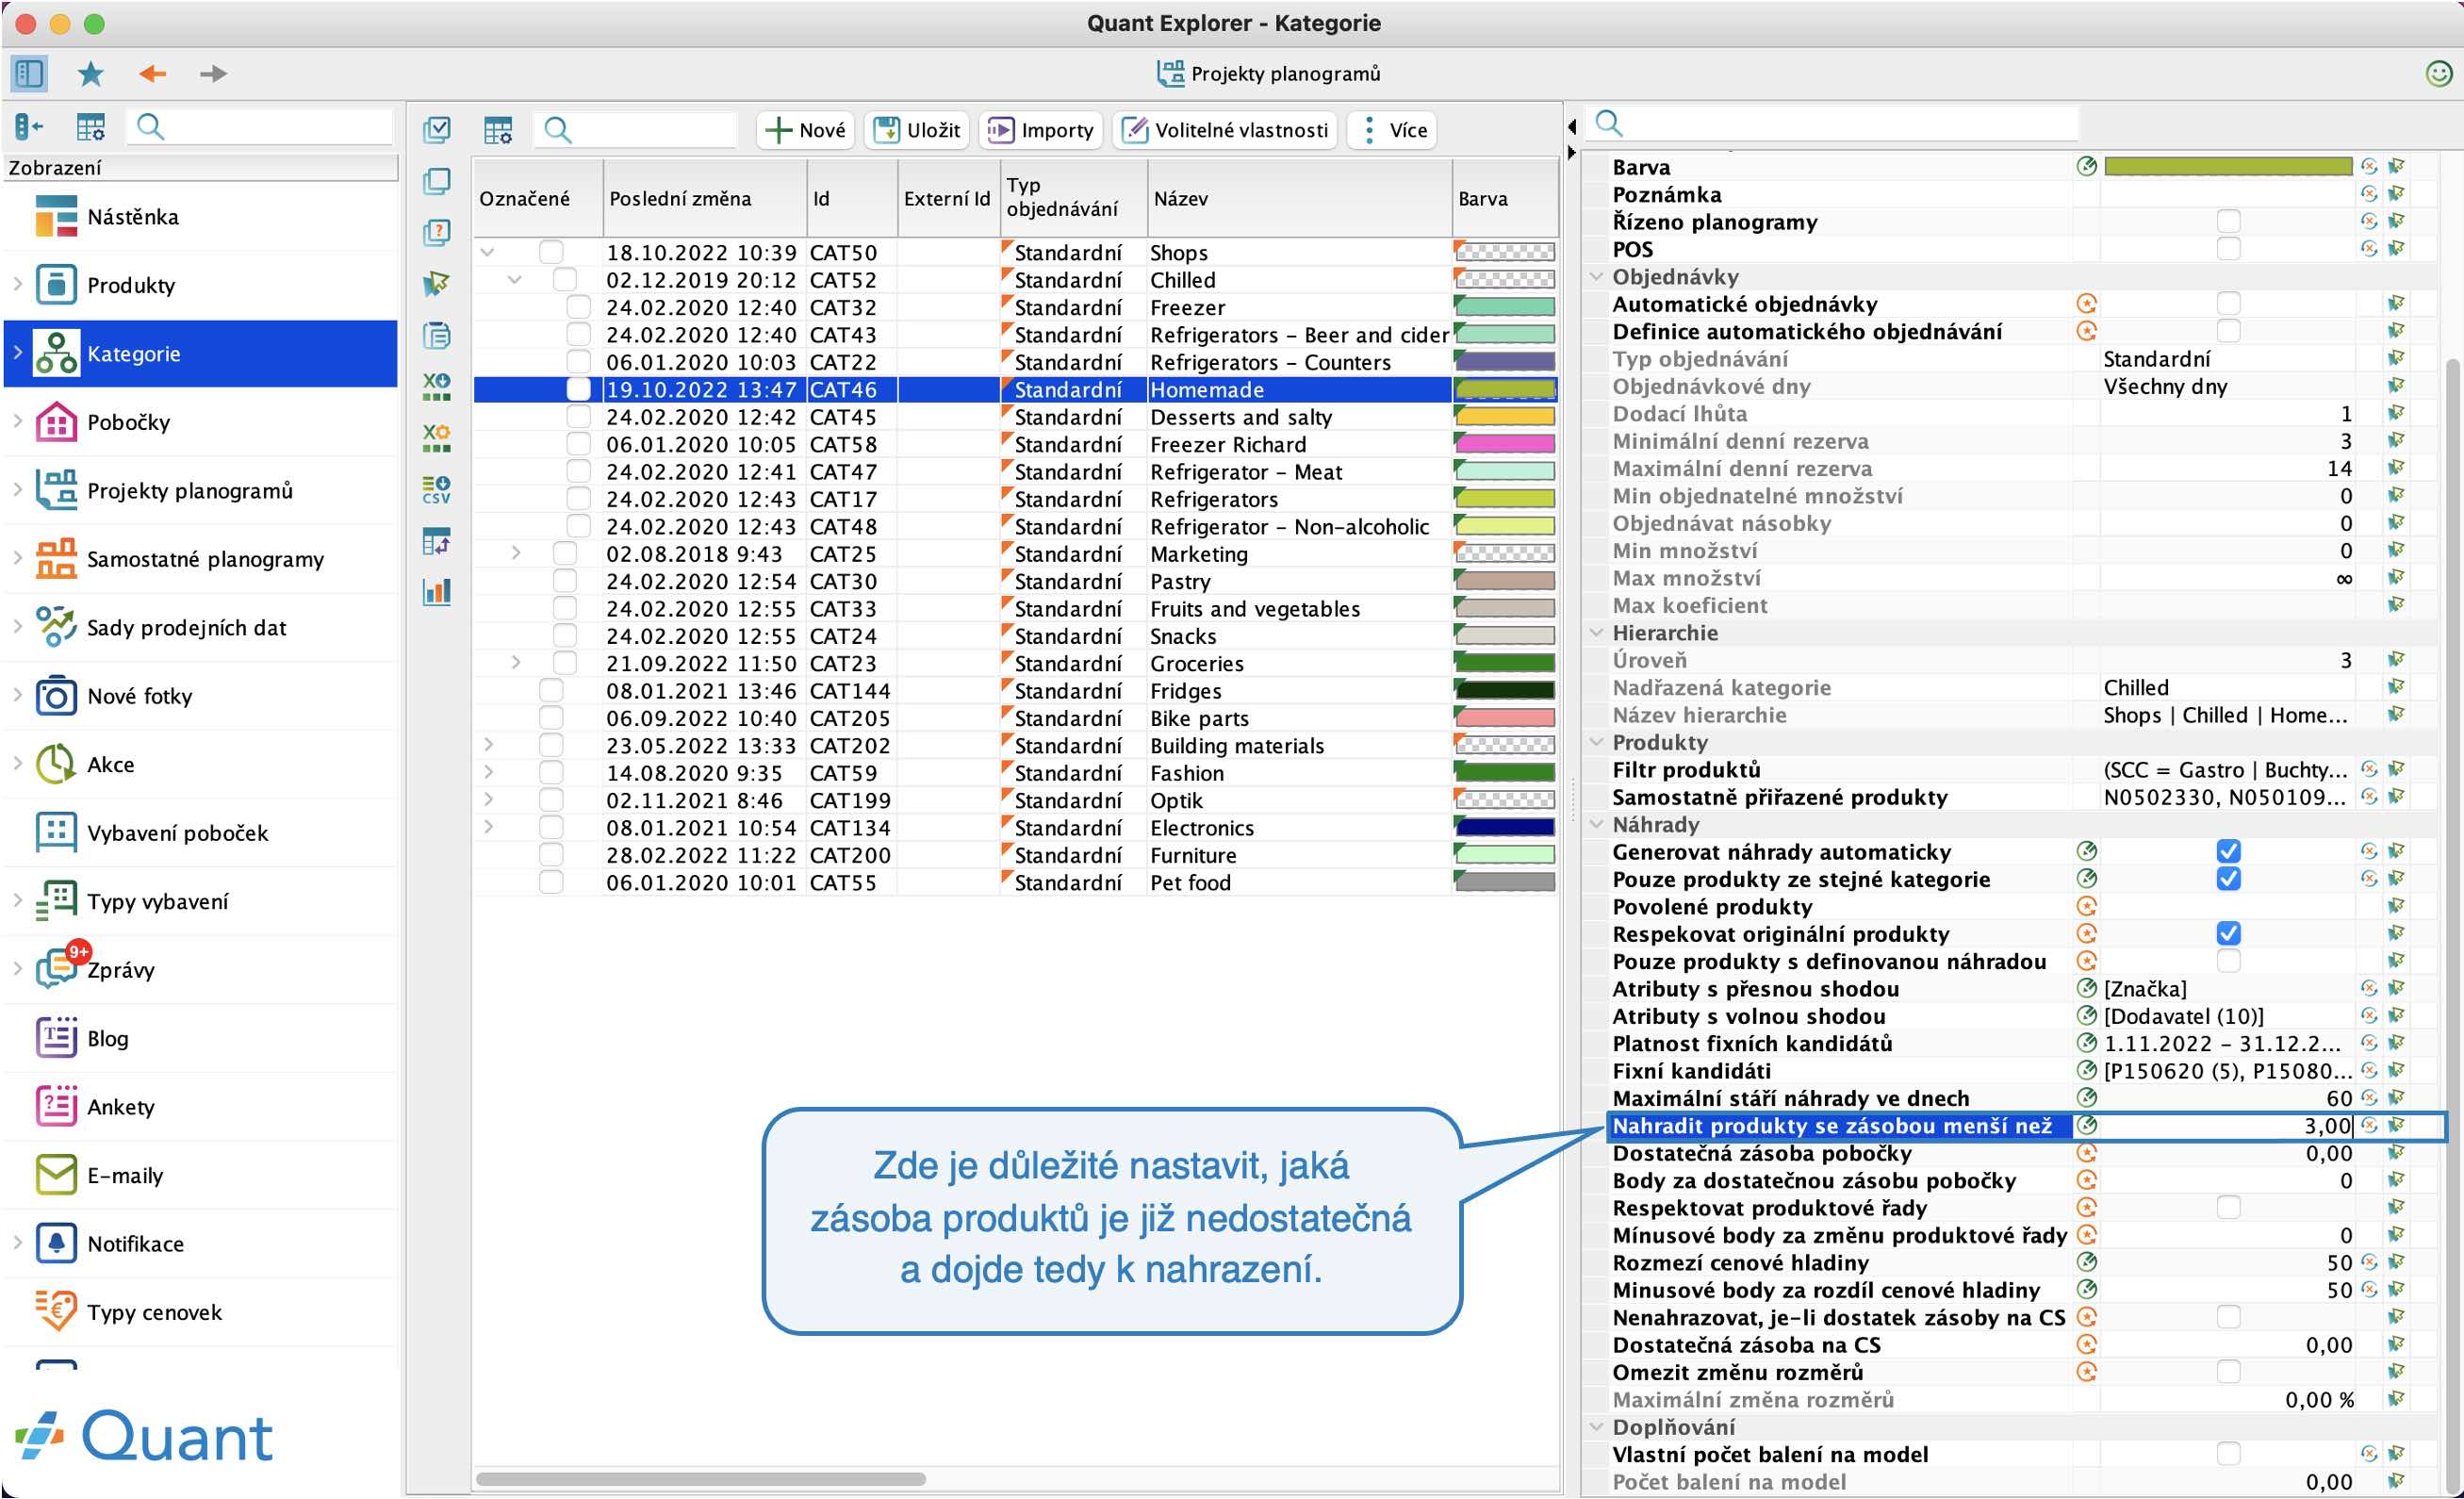Expand the Groceries category row
This screenshot has height=1499, width=2464.
point(515,663)
